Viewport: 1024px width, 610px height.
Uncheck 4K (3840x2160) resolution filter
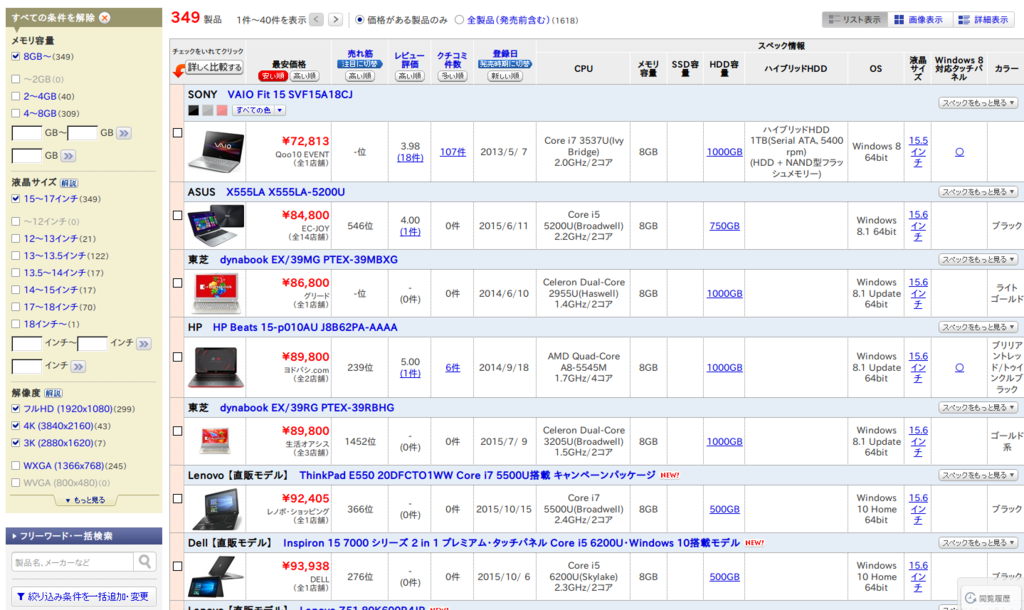click(16, 426)
